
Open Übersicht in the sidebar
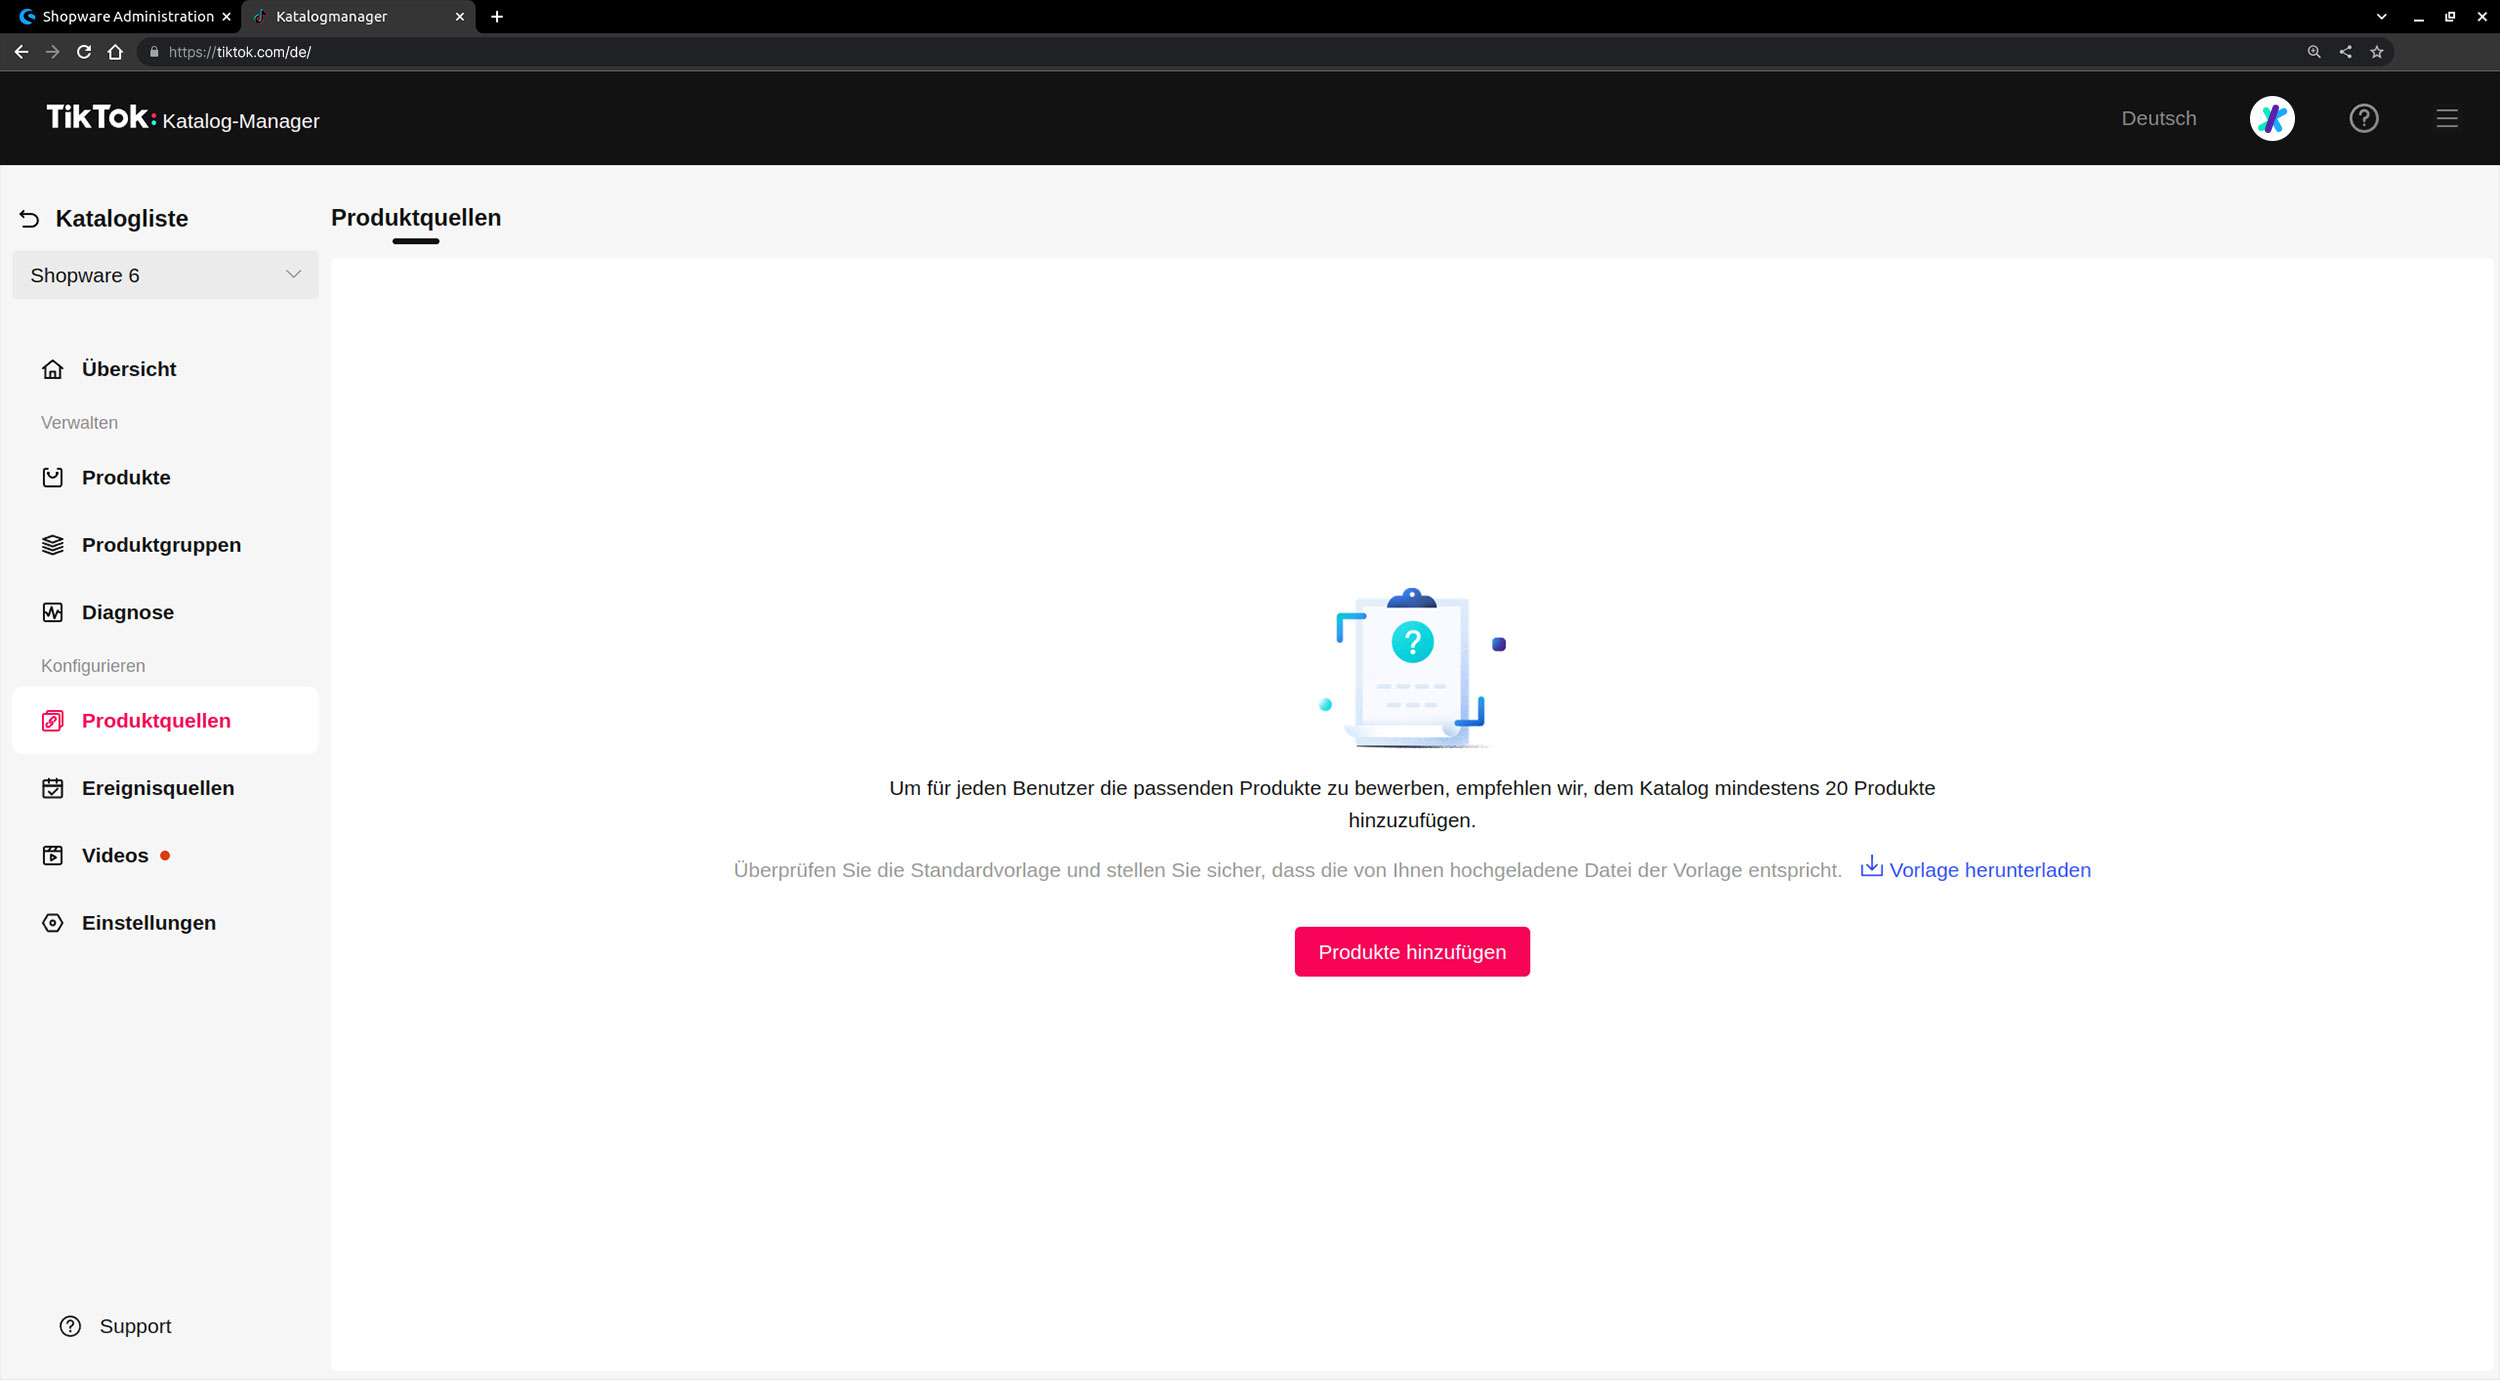click(x=129, y=369)
